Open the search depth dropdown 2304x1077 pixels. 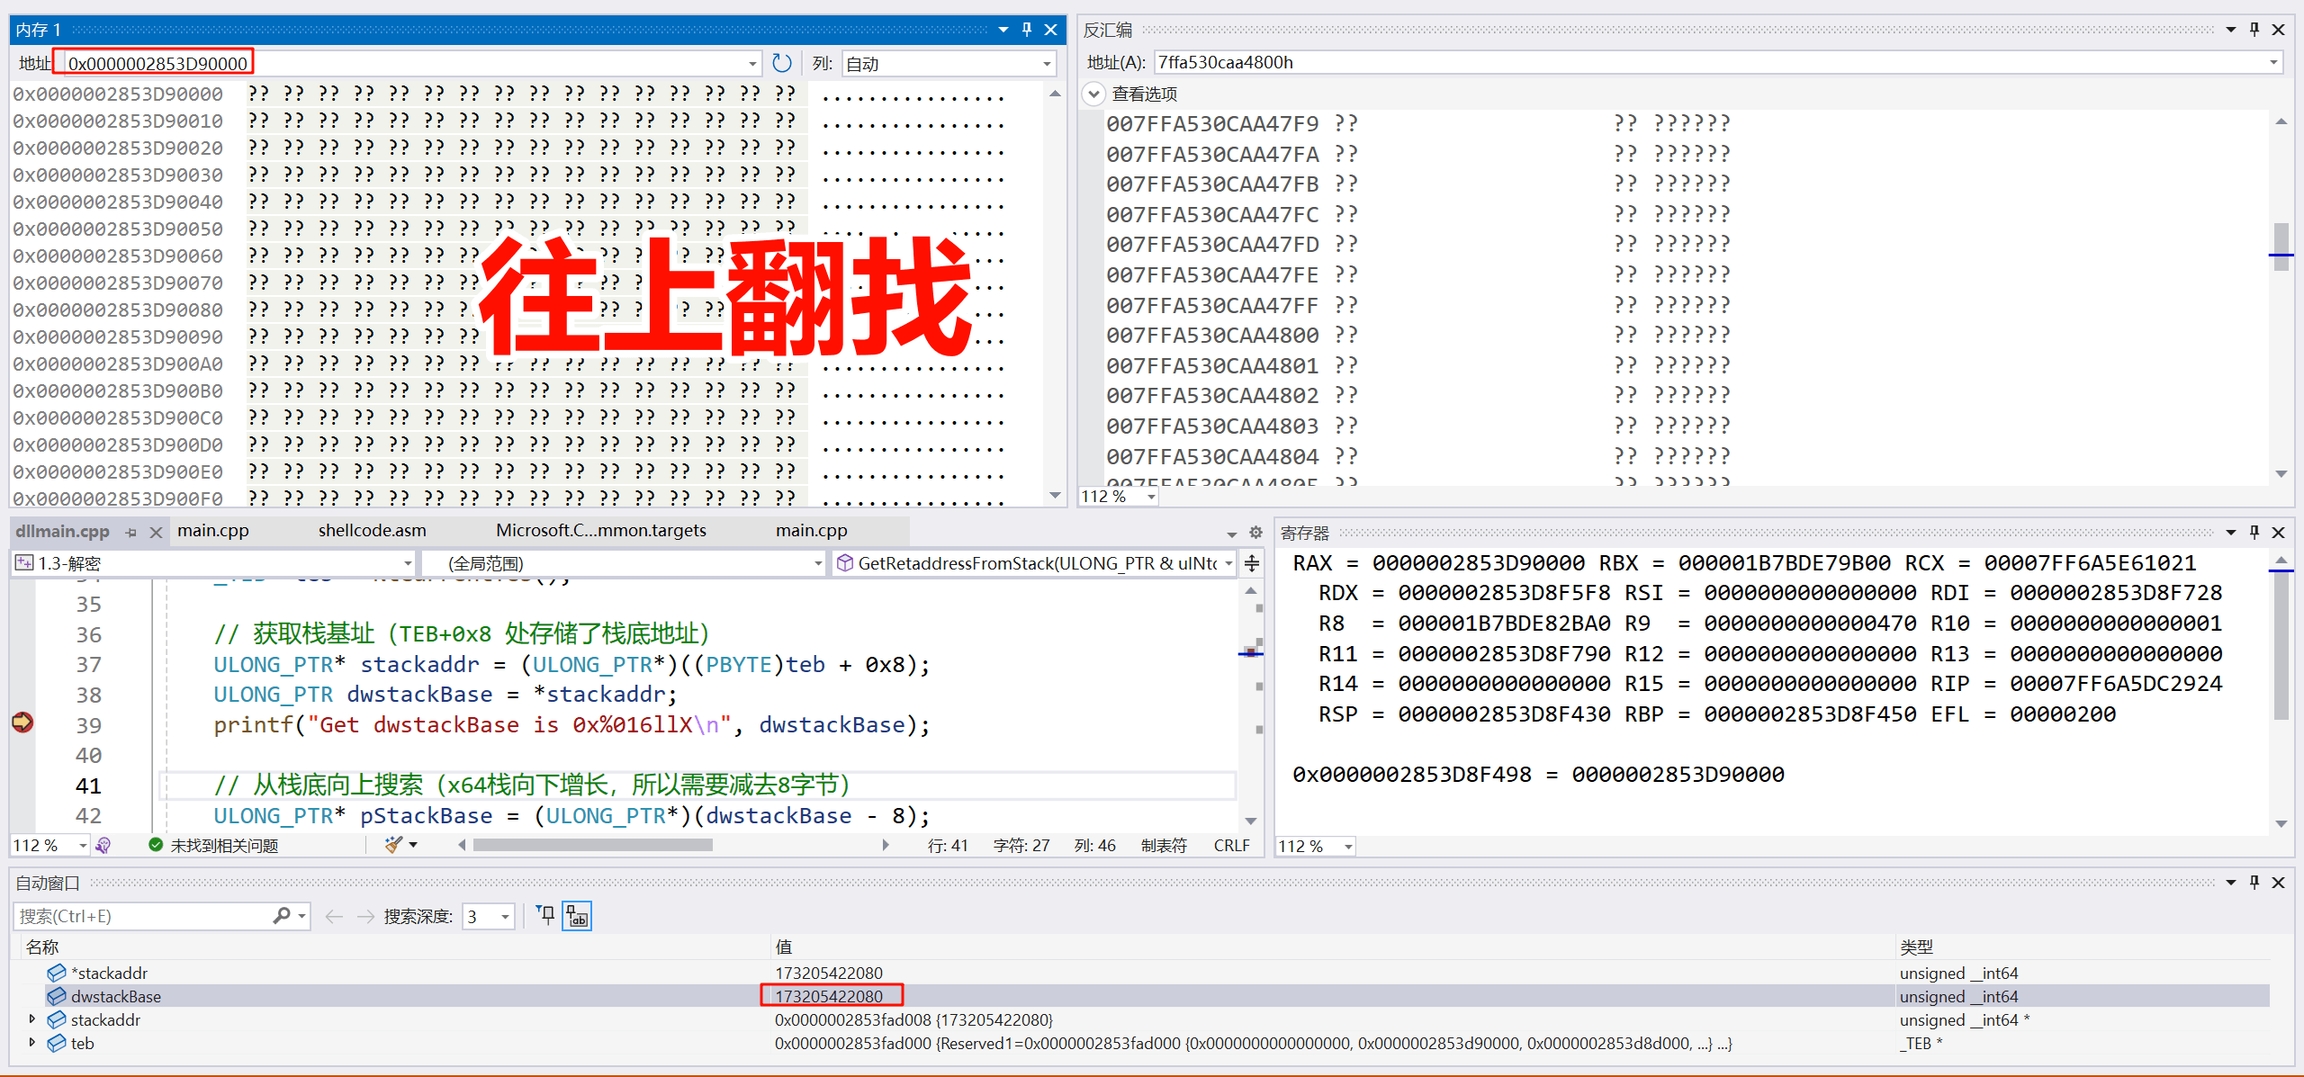(488, 916)
